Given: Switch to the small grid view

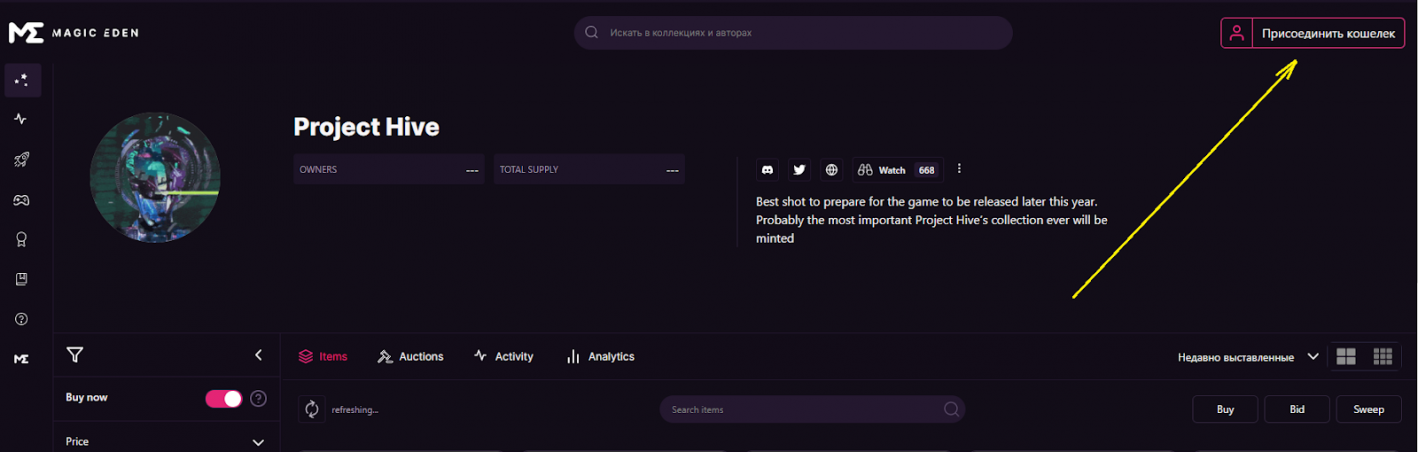Looking at the screenshot, I should [1383, 357].
